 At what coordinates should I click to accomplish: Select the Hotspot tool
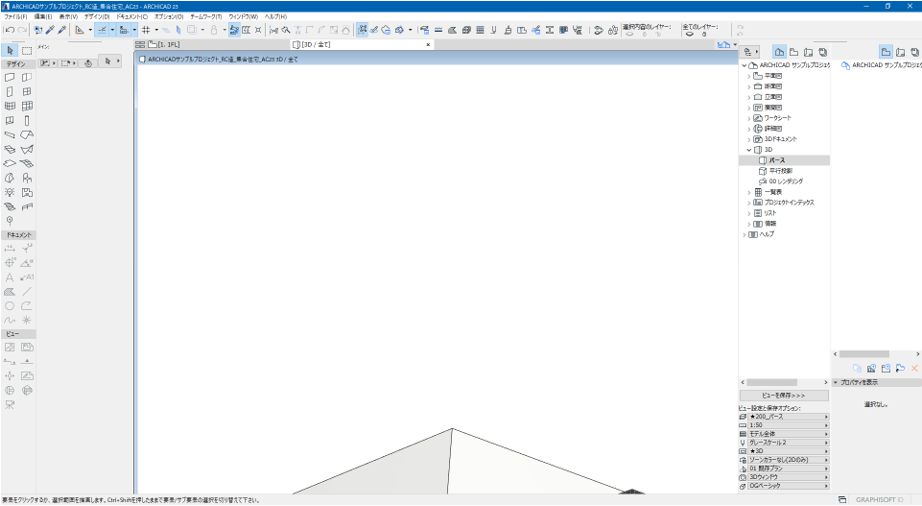tap(27, 320)
